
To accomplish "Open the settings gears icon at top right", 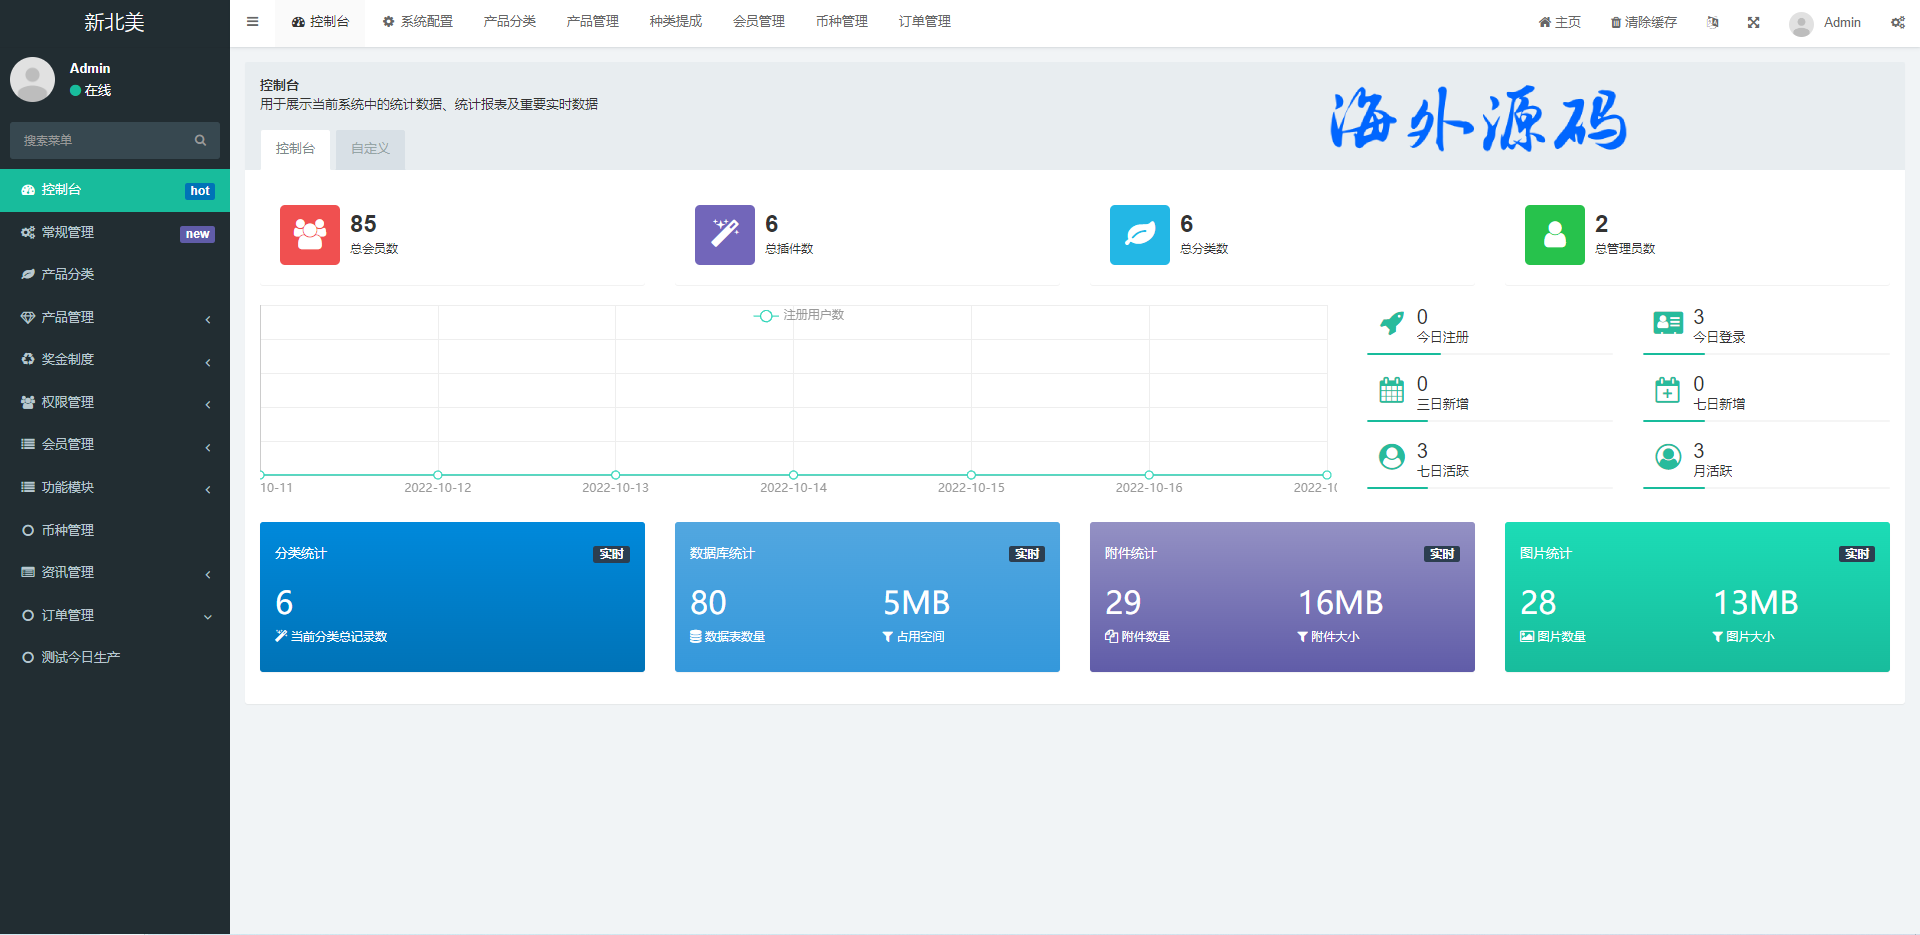I will tap(1897, 22).
